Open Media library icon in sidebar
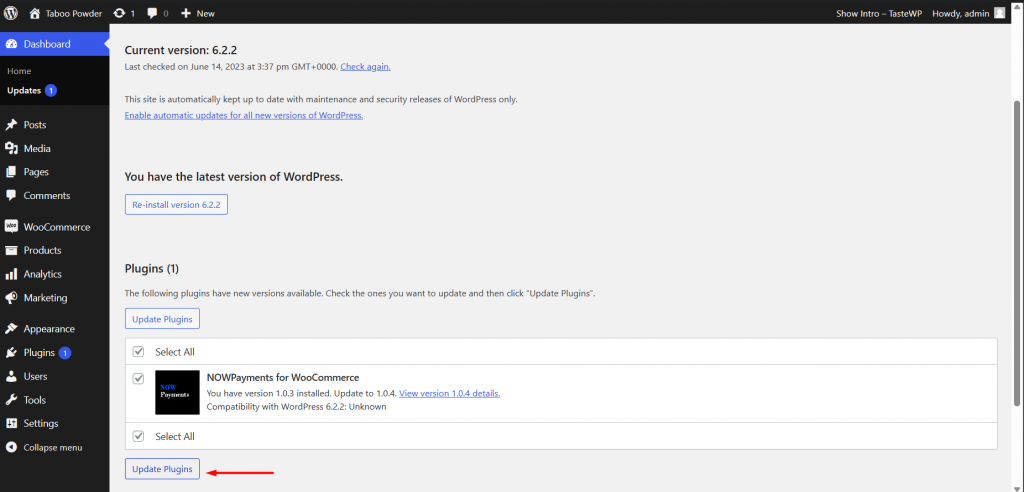Image resolution: width=1024 pixels, height=492 pixels. [11, 148]
